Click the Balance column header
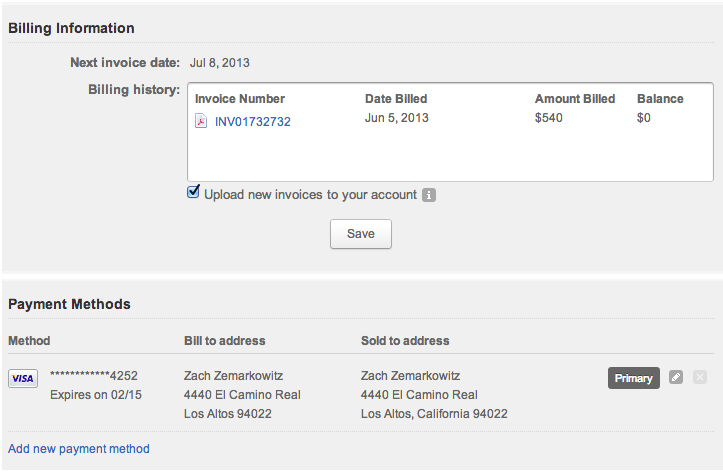Viewport: 723px width, 474px height. point(660,99)
